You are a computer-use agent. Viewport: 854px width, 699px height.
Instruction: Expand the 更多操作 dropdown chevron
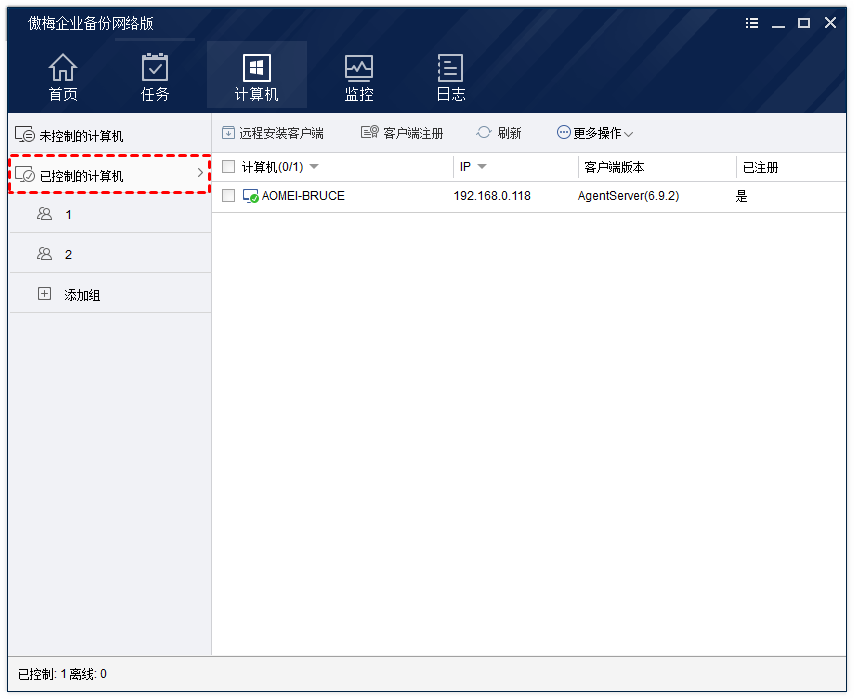coord(629,134)
